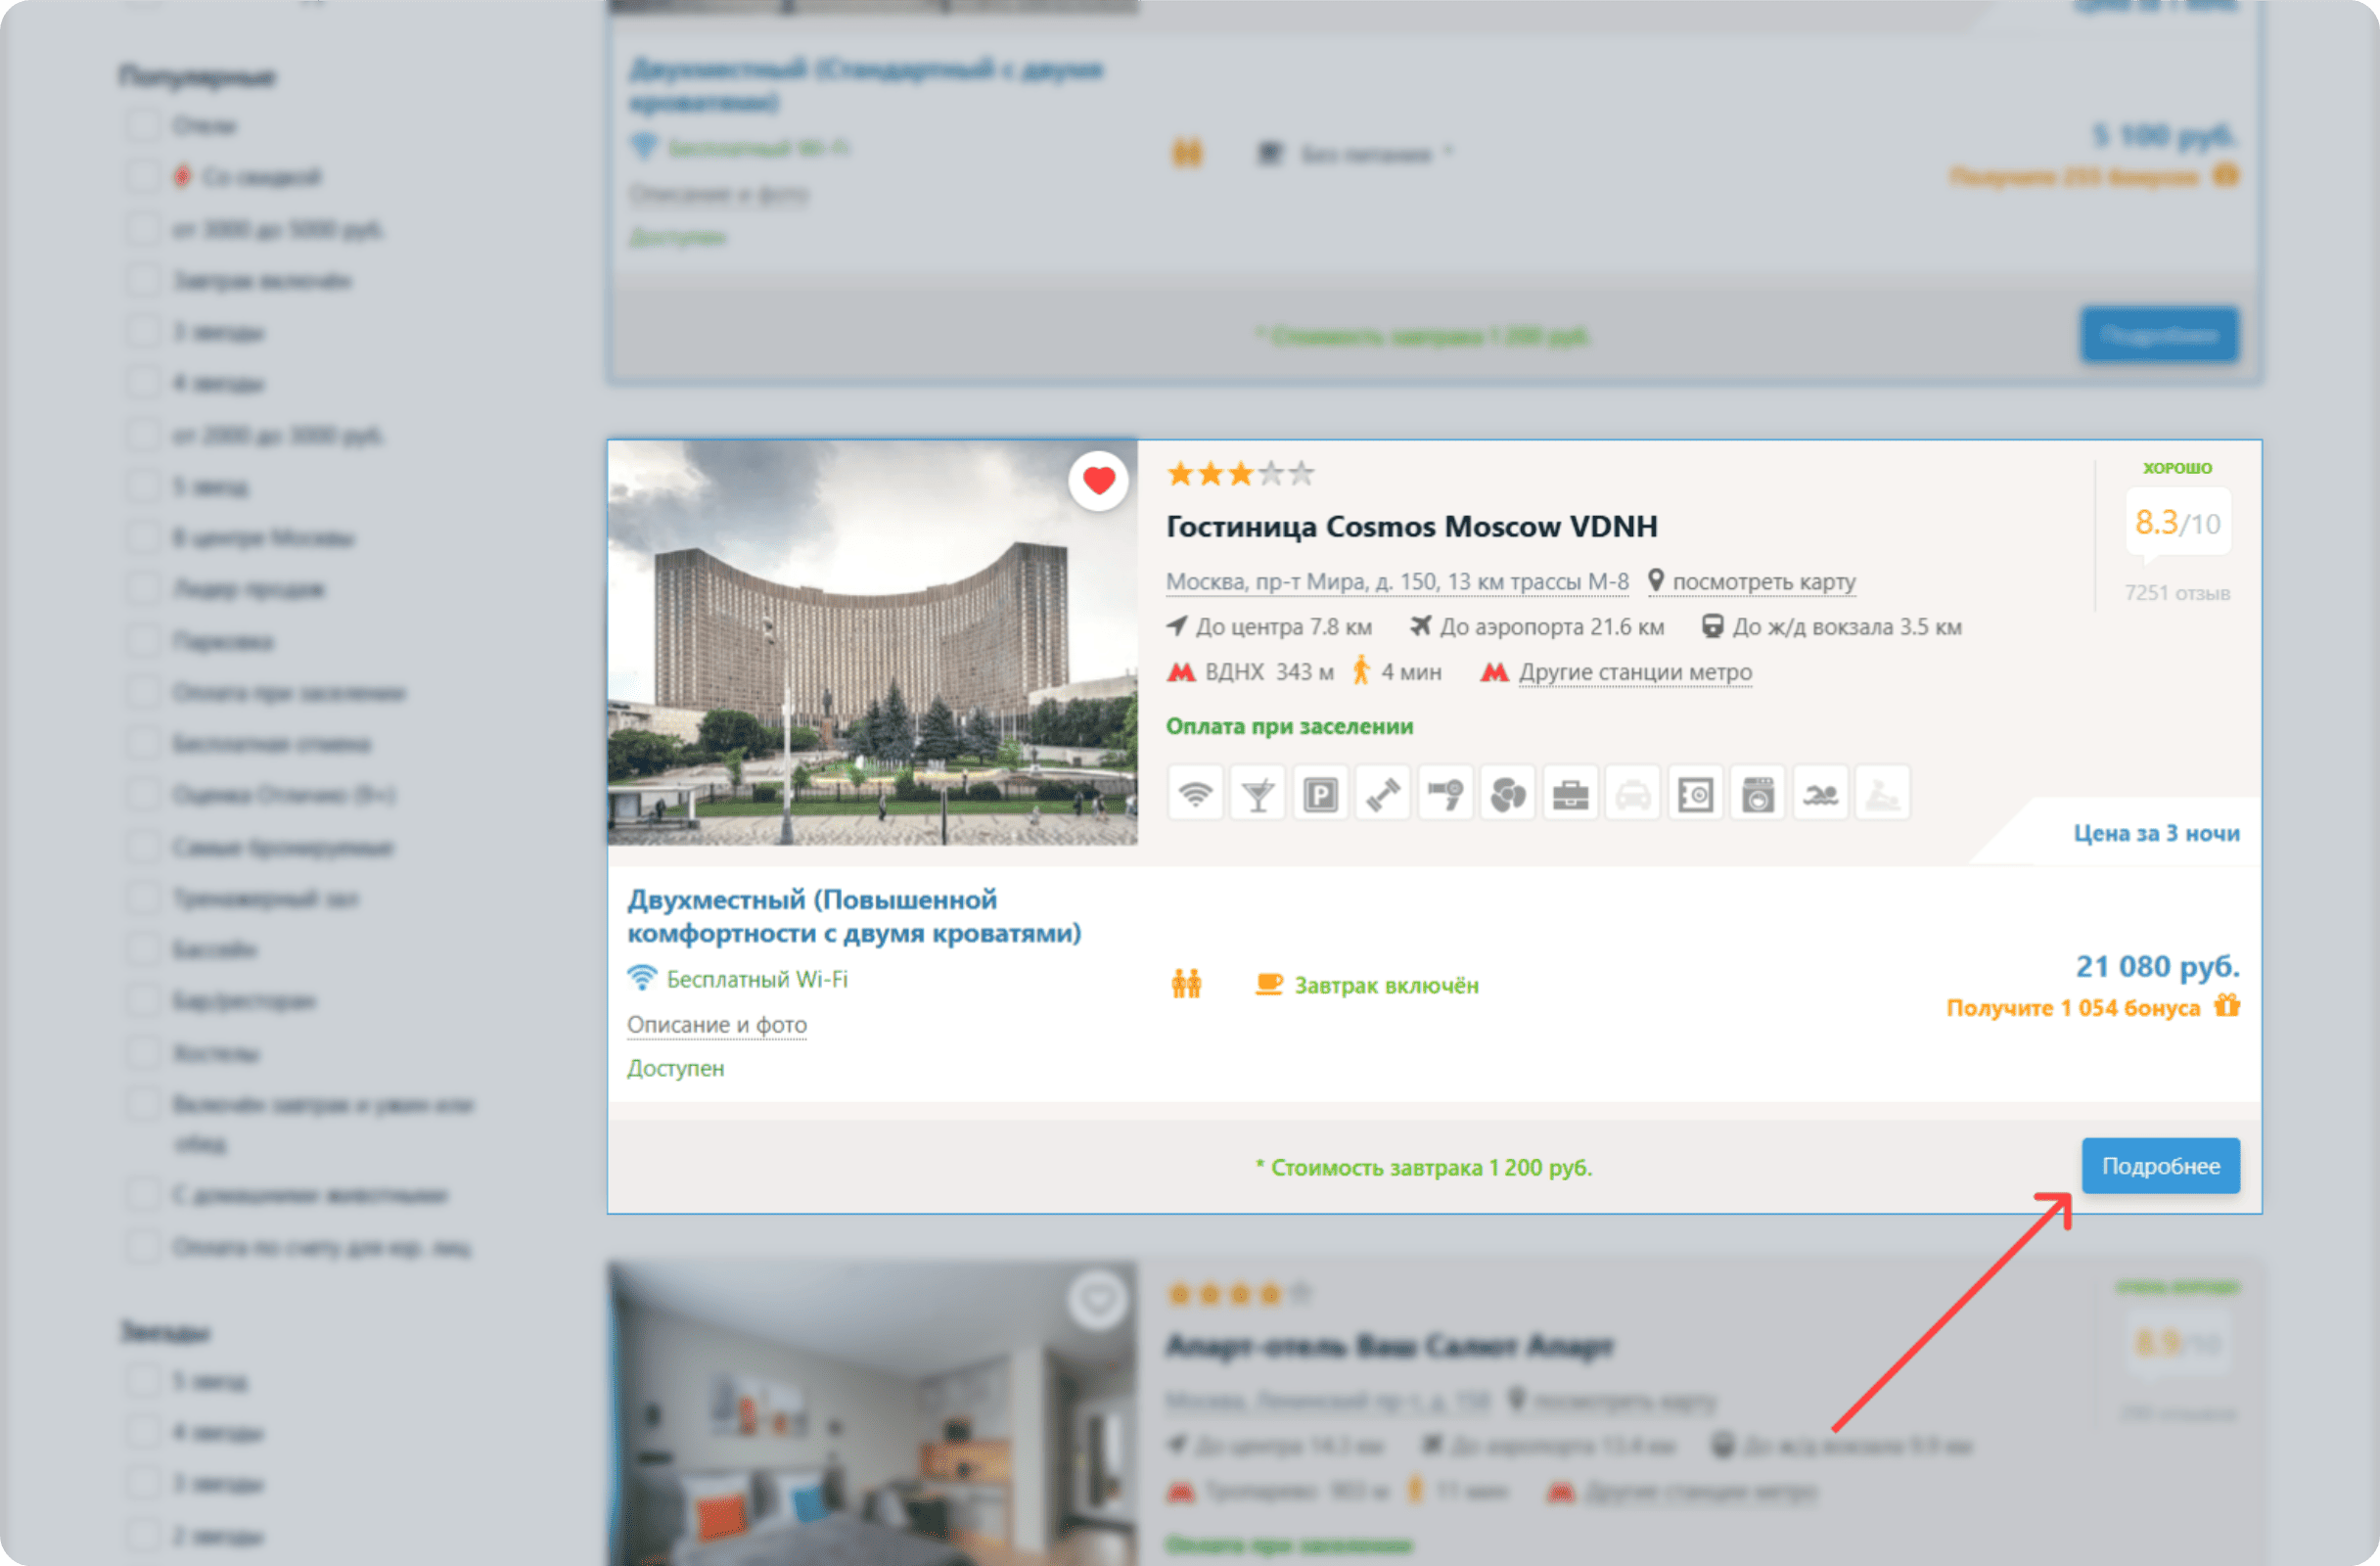
Task: Open Описание и фото room details
Action: 716,1025
